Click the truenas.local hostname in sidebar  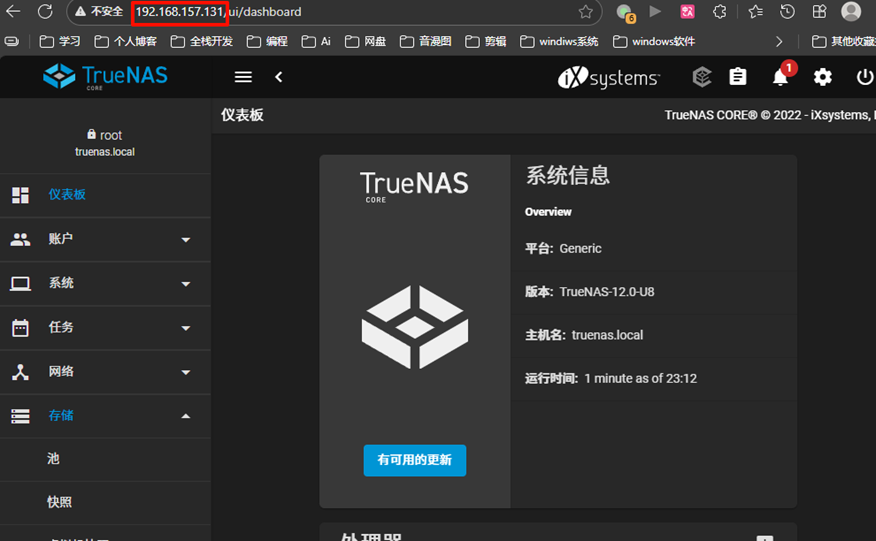[105, 152]
